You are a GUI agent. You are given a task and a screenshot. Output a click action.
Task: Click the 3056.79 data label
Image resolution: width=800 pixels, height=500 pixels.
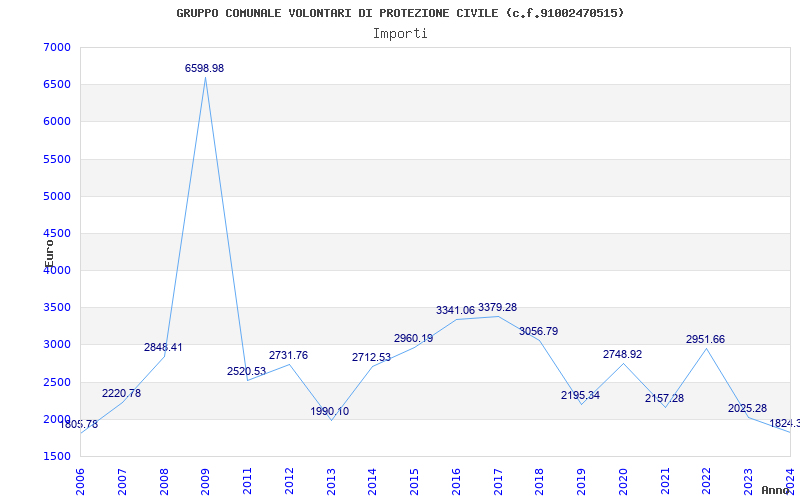(x=539, y=332)
